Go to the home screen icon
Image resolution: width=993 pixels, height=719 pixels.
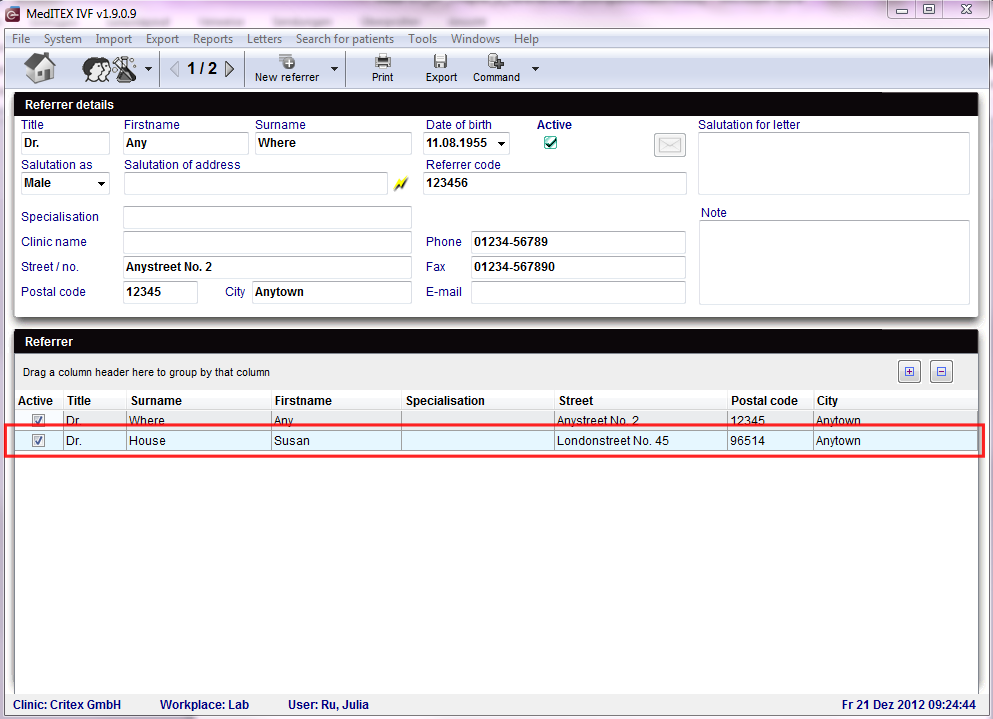click(40, 68)
